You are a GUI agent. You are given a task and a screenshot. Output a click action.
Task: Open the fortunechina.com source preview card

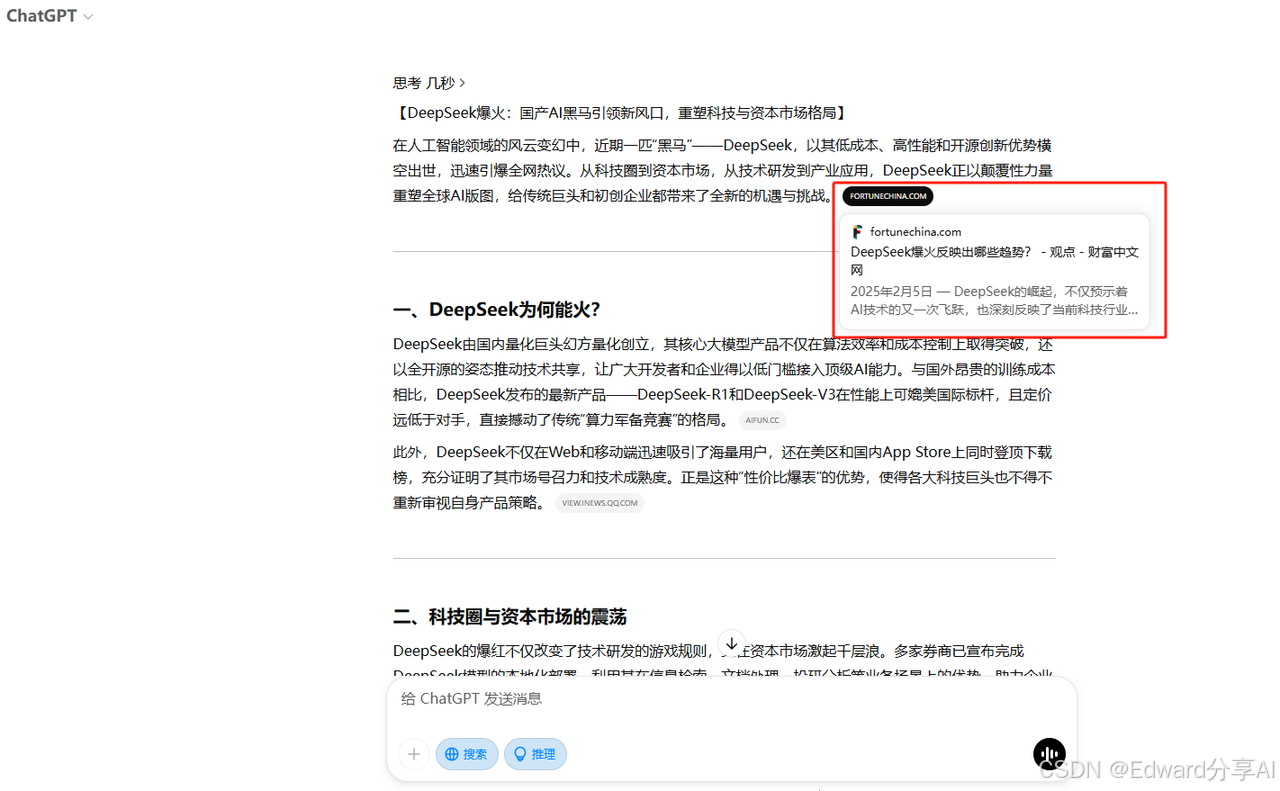pos(995,272)
